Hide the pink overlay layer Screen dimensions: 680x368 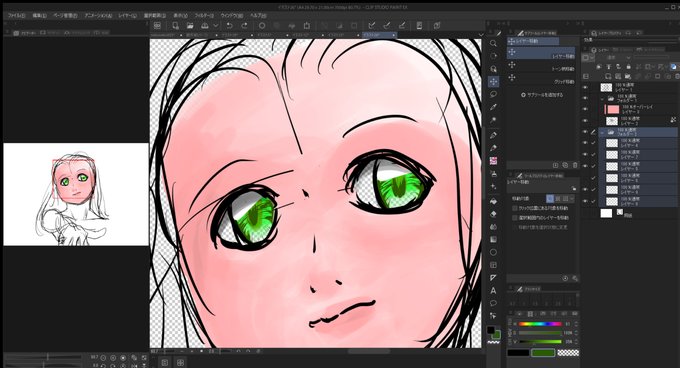click(x=585, y=109)
